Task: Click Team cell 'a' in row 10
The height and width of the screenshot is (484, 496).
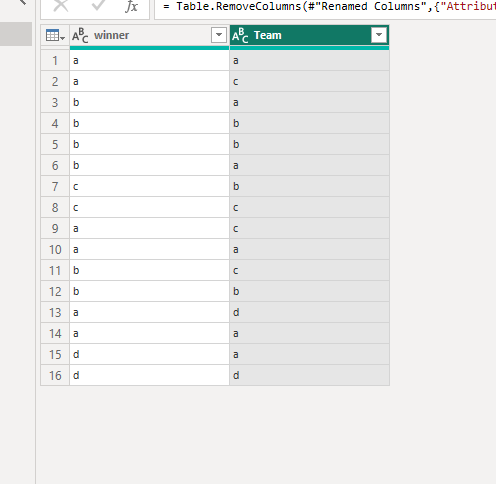Action: (x=309, y=250)
